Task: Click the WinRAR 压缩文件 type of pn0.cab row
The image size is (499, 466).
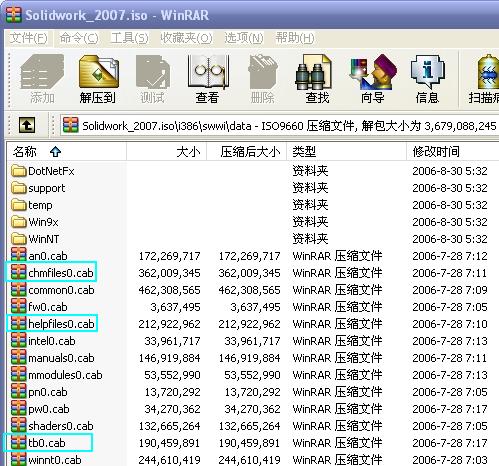Action: pos(337,392)
